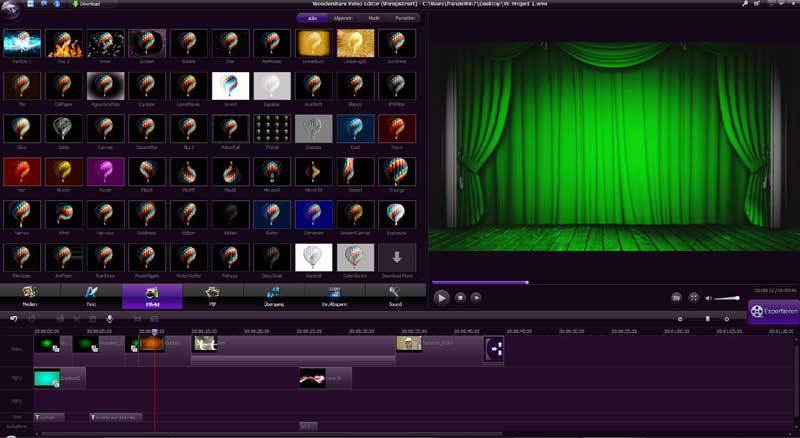Take a snapshot with the camera icon
Image resolution: width=800 pixels, height=438 pixels.
tap(676, 298)
